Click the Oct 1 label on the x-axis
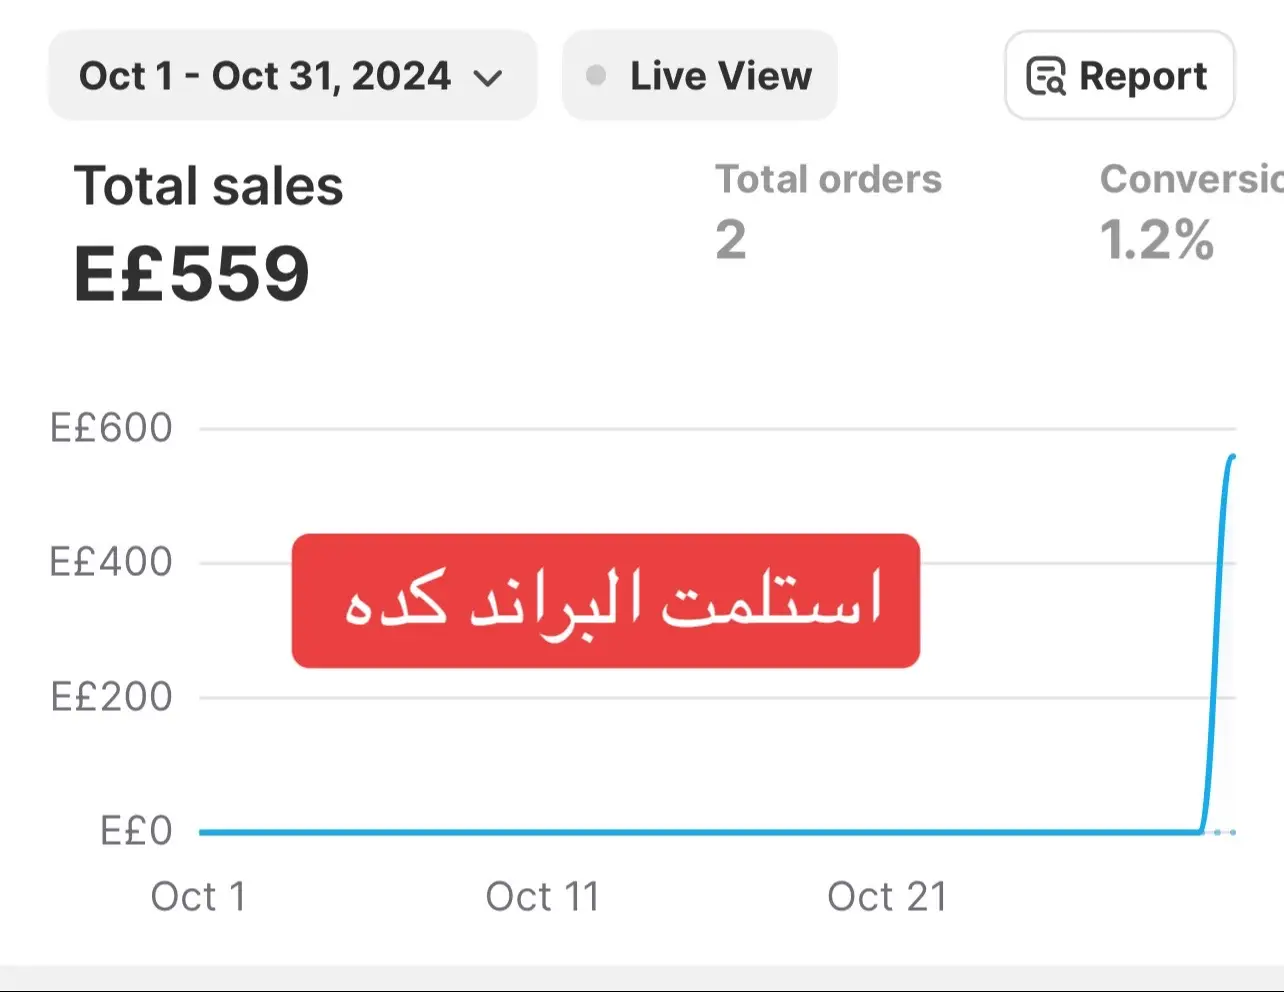This screenshot has height=992, width=1284. tap(198, 896)
